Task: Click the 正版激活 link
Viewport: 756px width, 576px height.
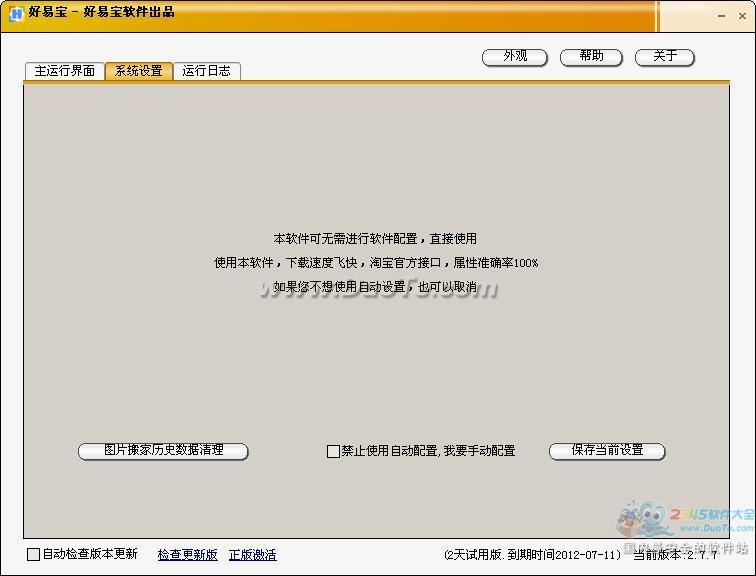Action: click(x=253, y=555)
